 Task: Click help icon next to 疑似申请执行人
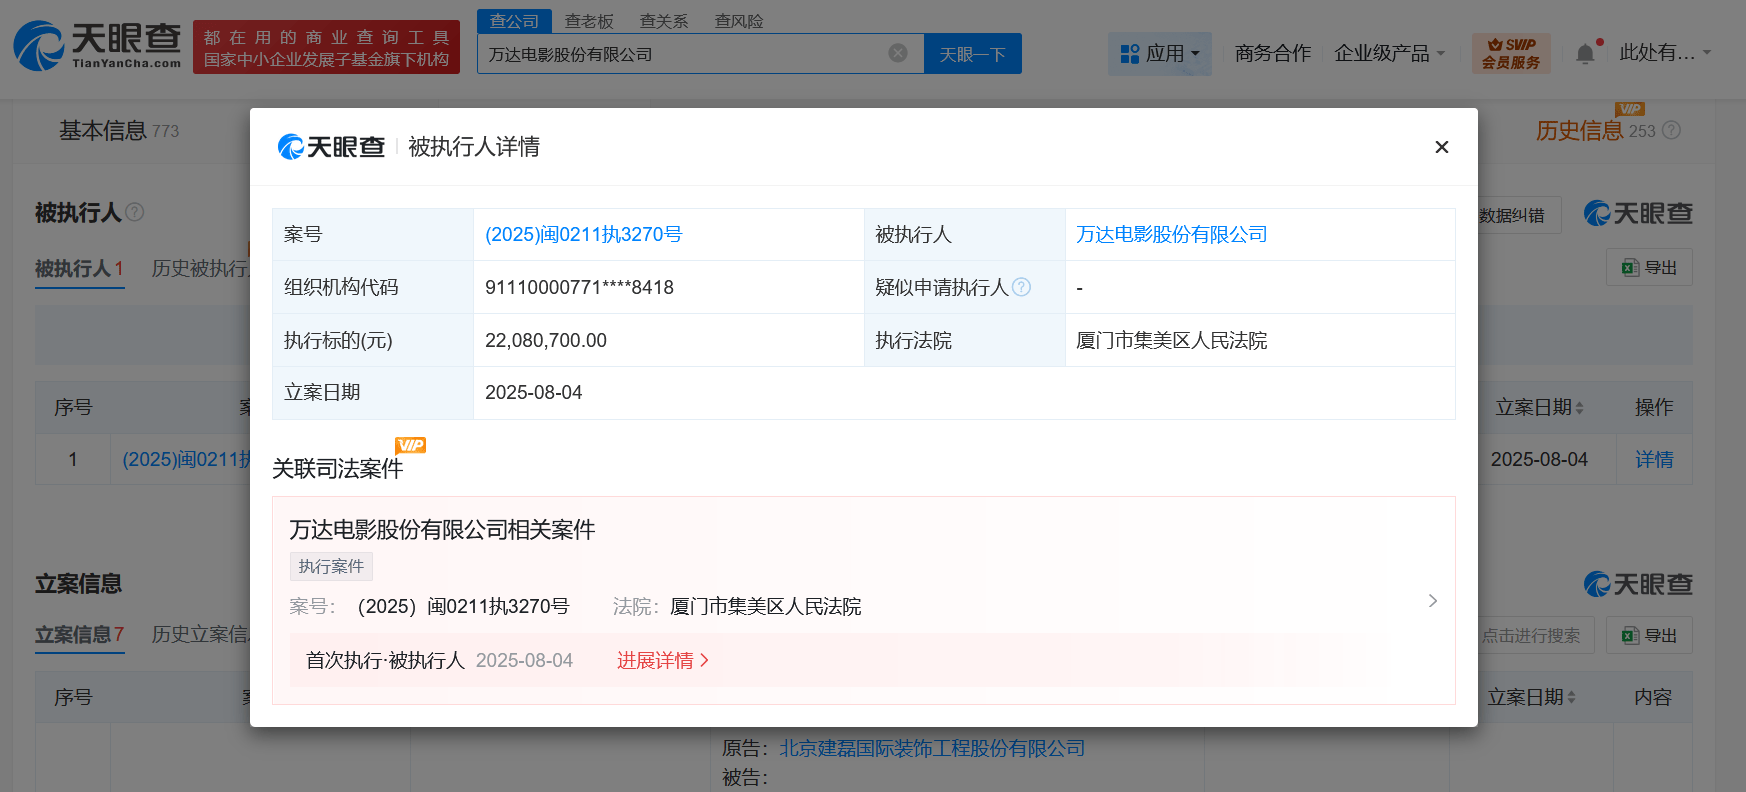pos(1021,287)
